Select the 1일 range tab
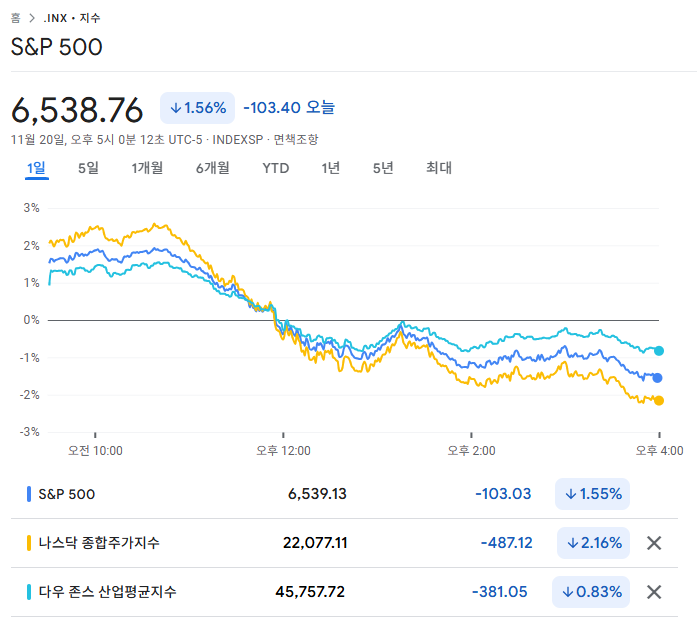This screenshot has height=626, width=697. (x=36, y=168)
